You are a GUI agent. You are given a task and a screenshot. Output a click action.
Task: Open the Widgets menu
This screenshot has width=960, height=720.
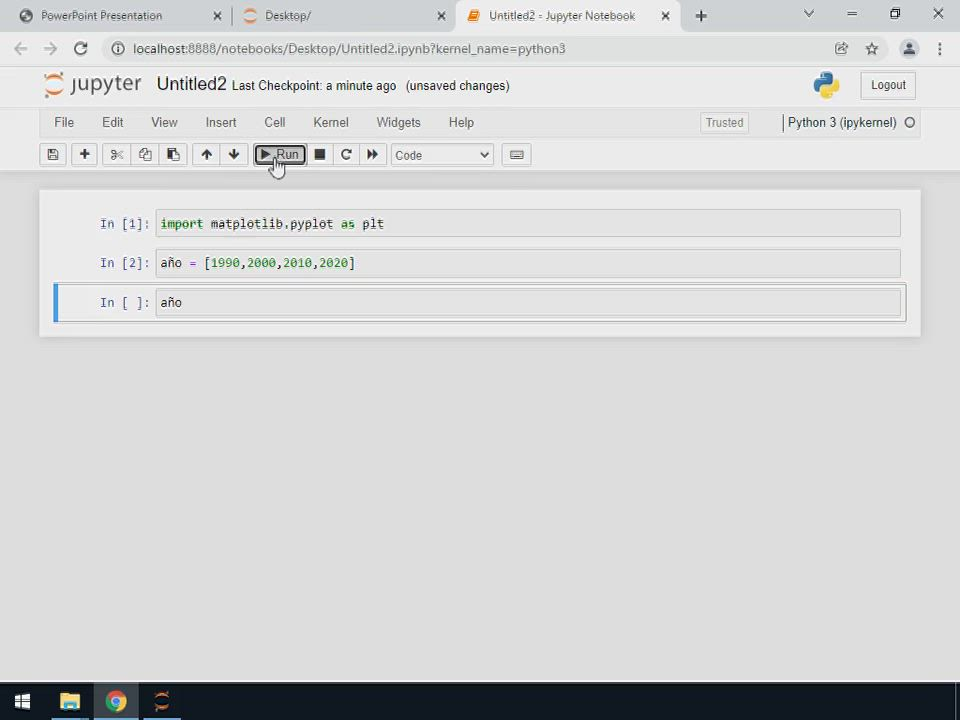pyautogui.click(x=399, y=122)
